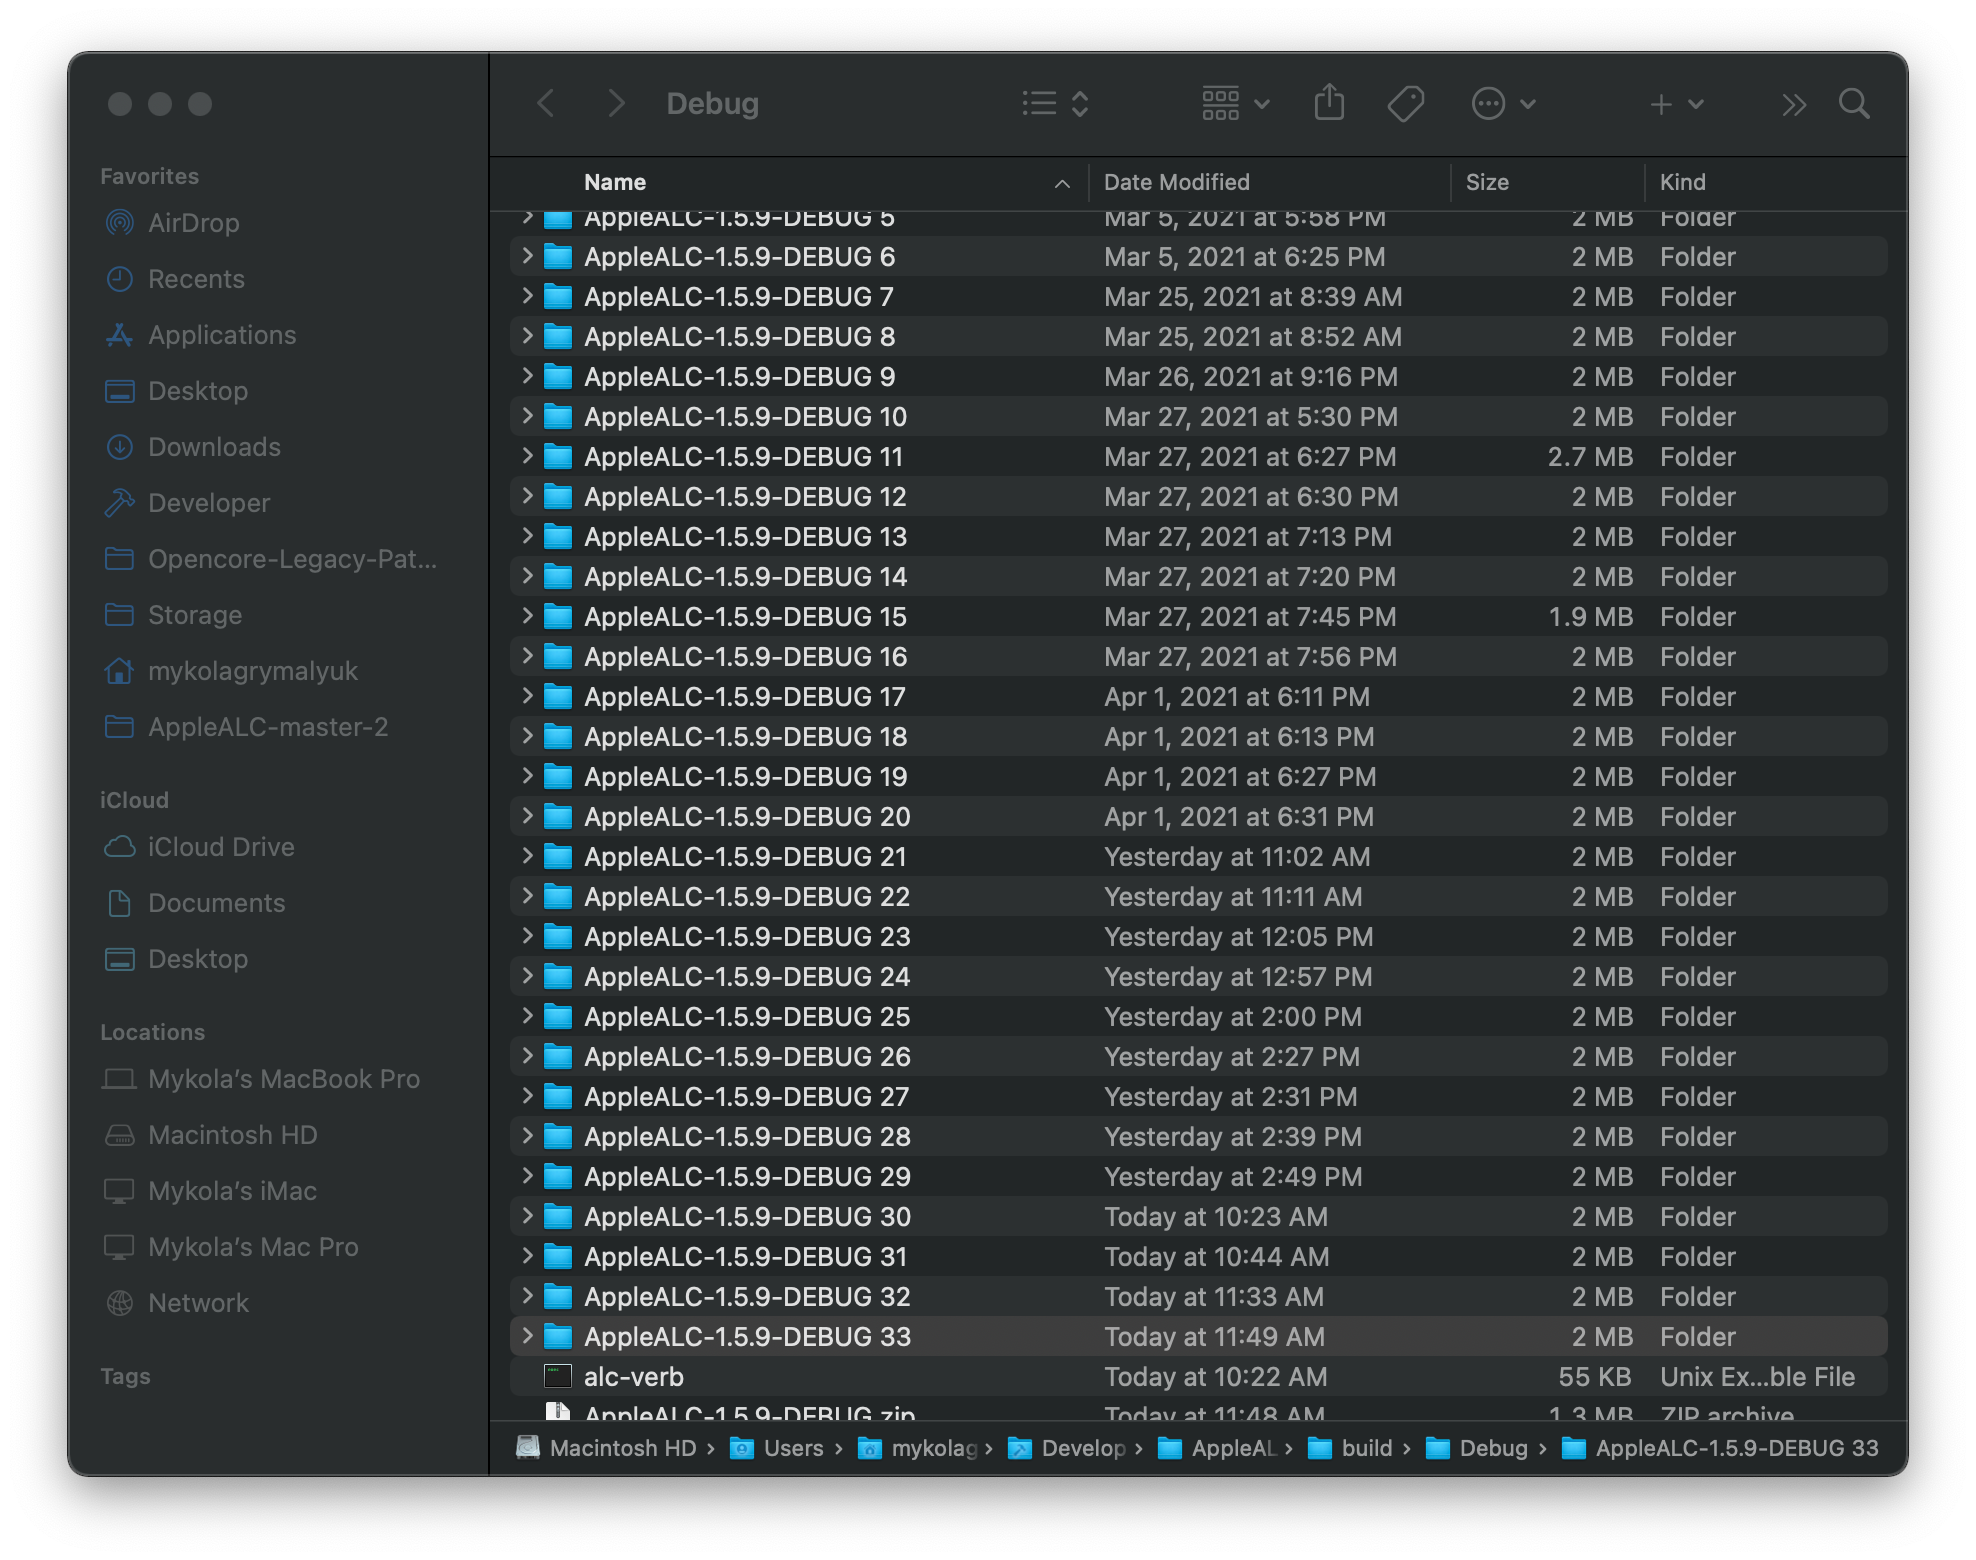Expand the AppleALC-1.5.9-DEBUG 33 folder

pos(528,1336)
